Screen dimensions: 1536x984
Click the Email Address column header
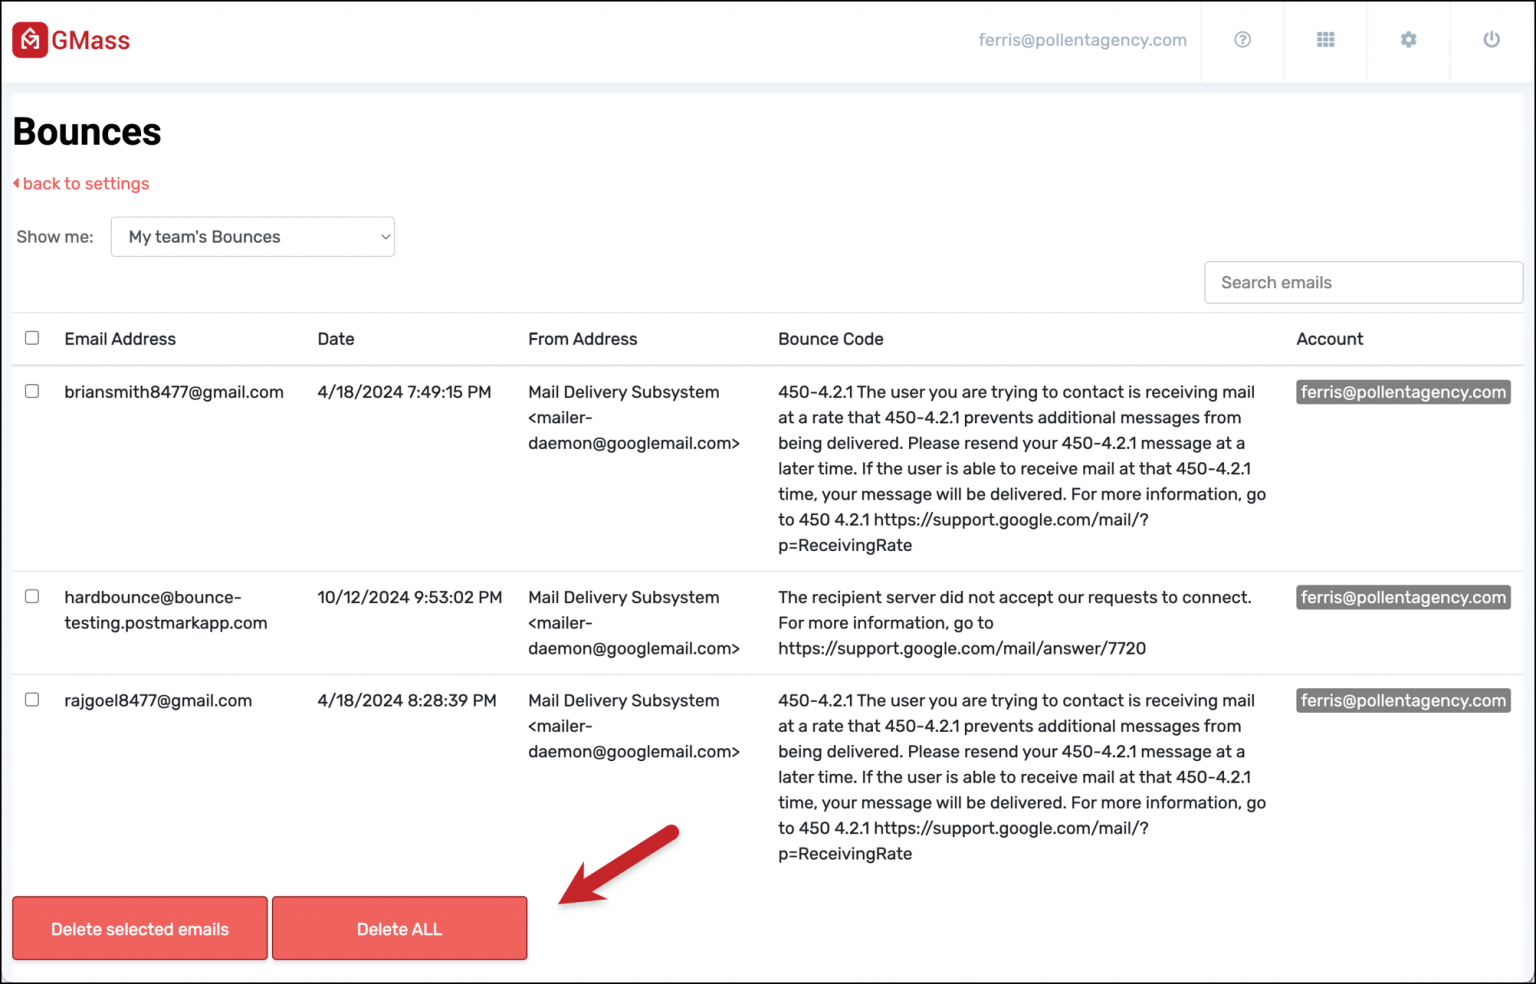(120, 339)
